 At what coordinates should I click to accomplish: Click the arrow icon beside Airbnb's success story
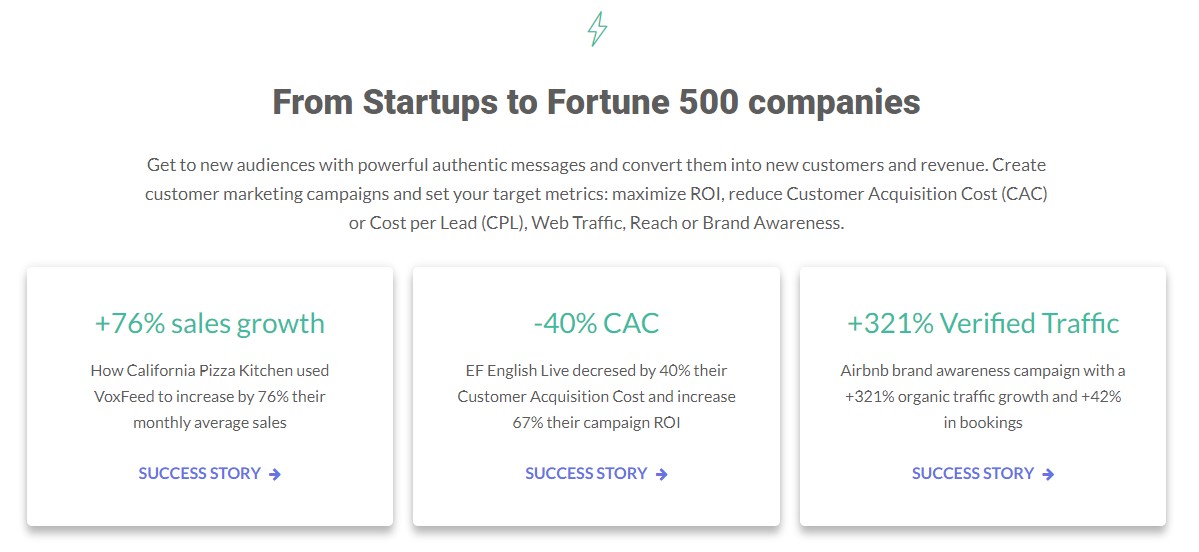[1048, 474]
